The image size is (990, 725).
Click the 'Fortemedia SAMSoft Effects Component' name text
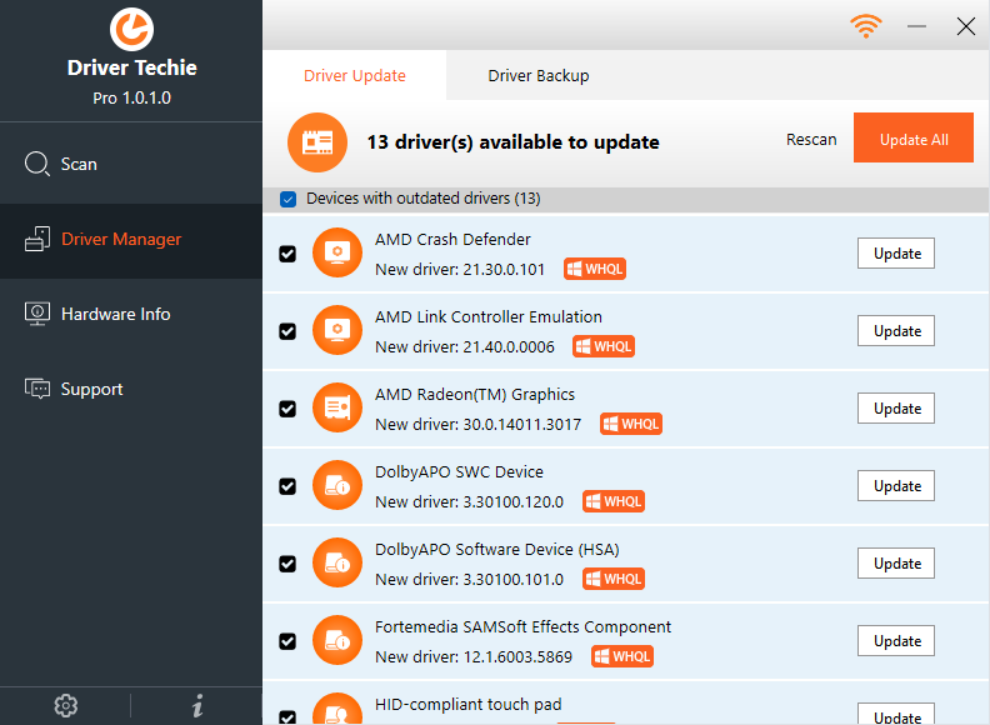coord(523,627)
